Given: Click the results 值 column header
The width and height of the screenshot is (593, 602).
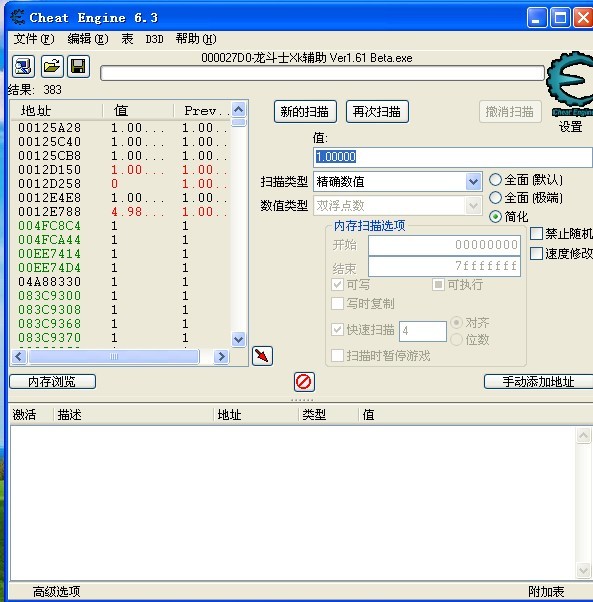Looking at the screenshot, I should coord(138,111).
